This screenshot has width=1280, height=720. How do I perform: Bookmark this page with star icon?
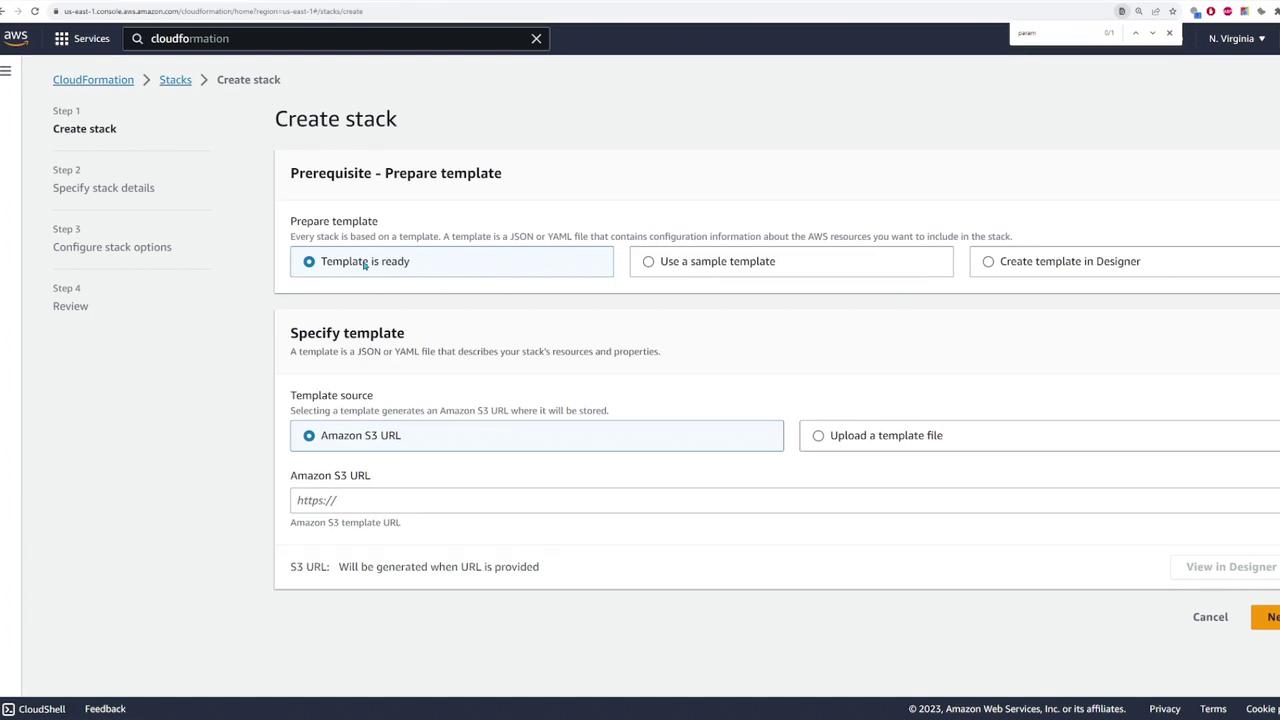pyautogui.click(x=1172, y=11)
